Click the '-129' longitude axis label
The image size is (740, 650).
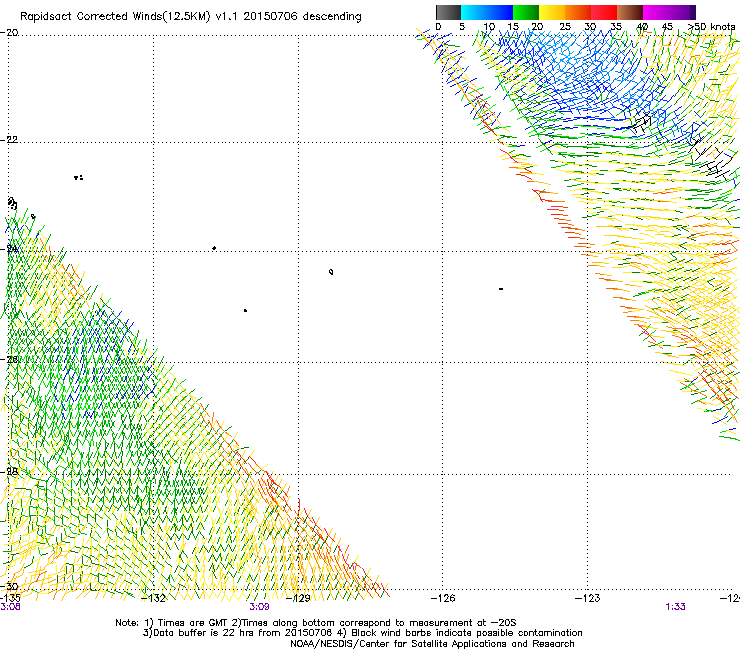point(299,599)
